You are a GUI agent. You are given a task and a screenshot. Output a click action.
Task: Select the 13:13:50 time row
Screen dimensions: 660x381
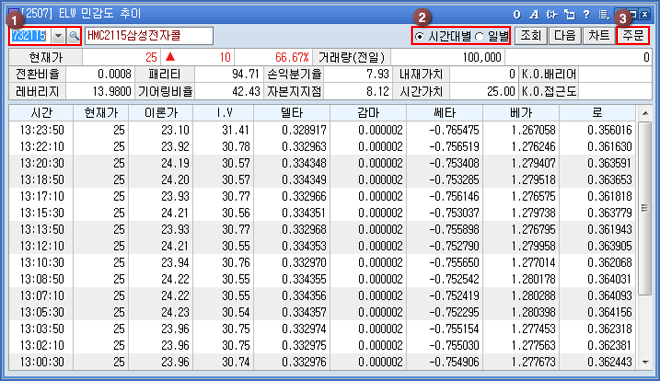click(x=322, y=229)
